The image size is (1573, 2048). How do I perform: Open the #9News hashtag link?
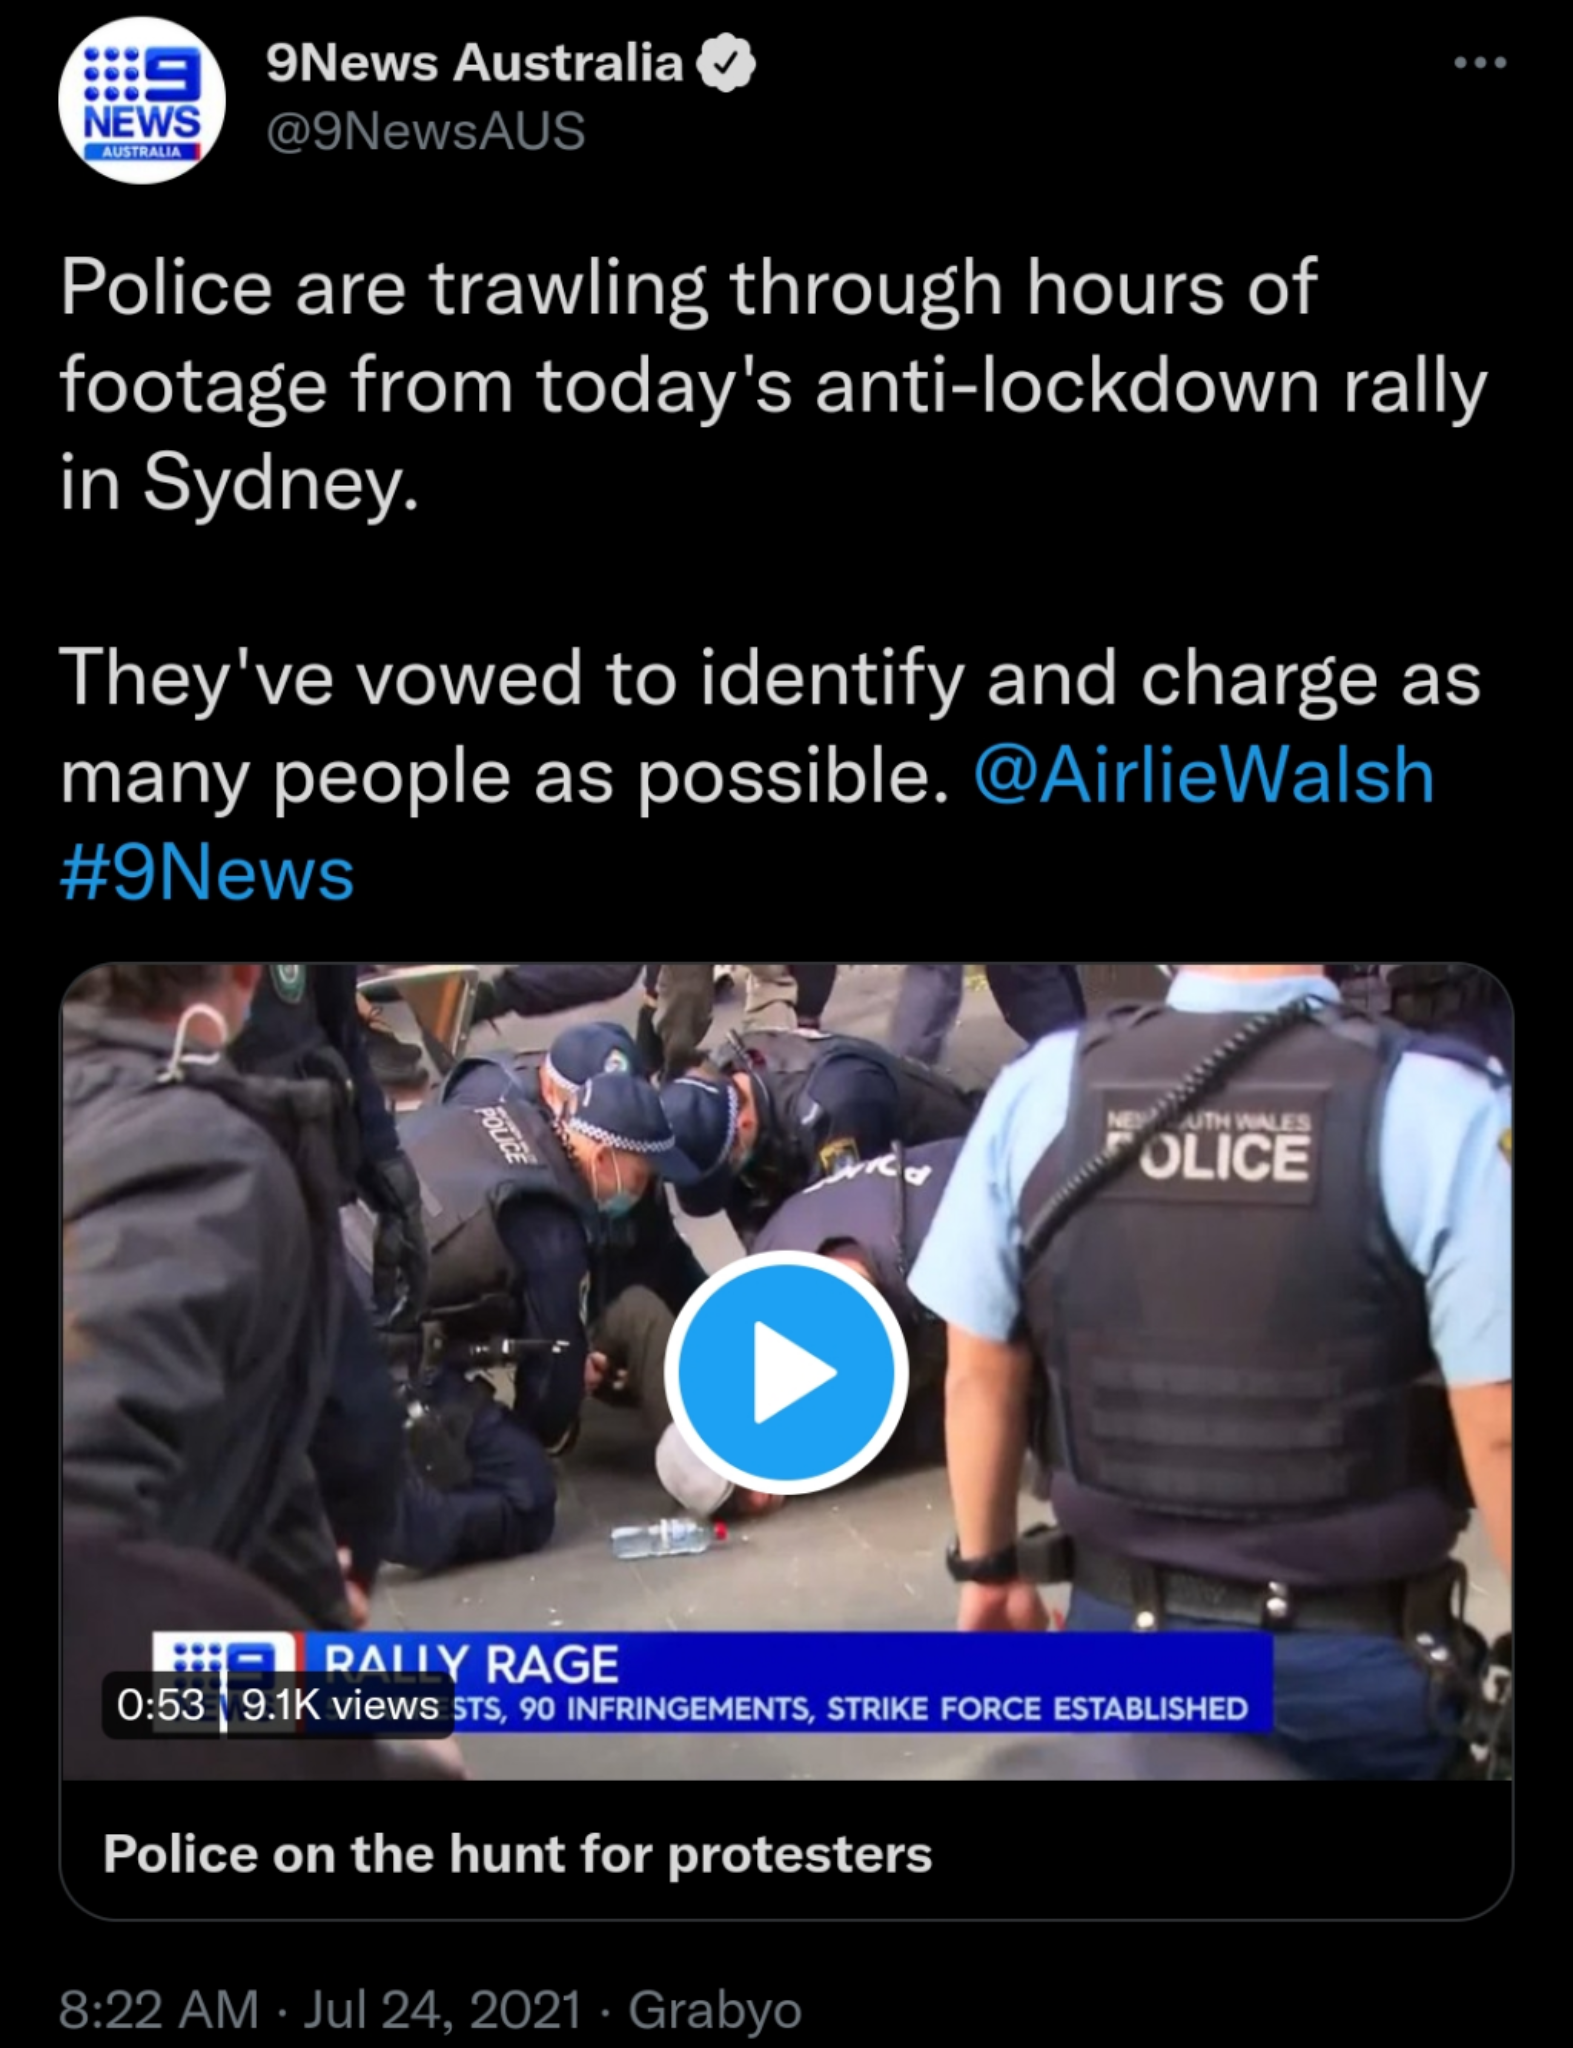(x=207, y=873)
